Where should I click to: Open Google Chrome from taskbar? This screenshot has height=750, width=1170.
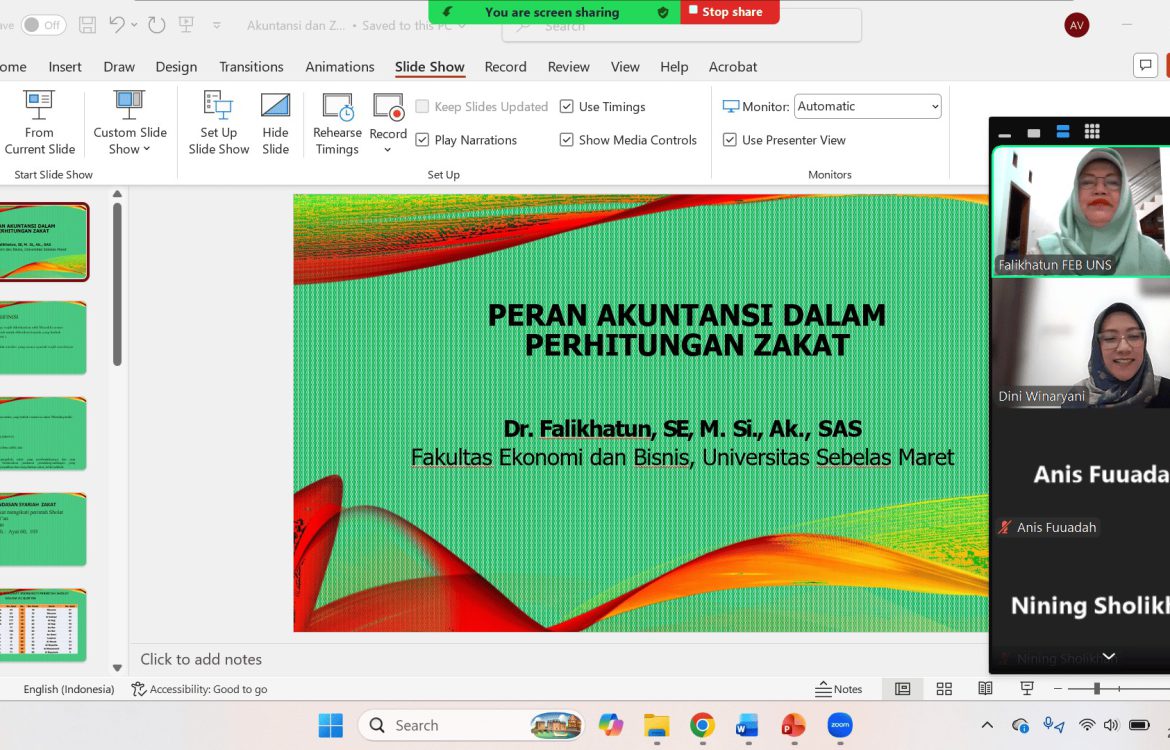pos(702,725)
